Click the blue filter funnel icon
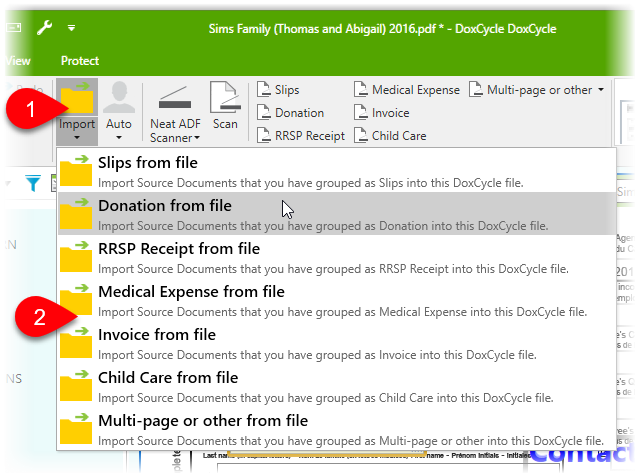 point(33,183)
